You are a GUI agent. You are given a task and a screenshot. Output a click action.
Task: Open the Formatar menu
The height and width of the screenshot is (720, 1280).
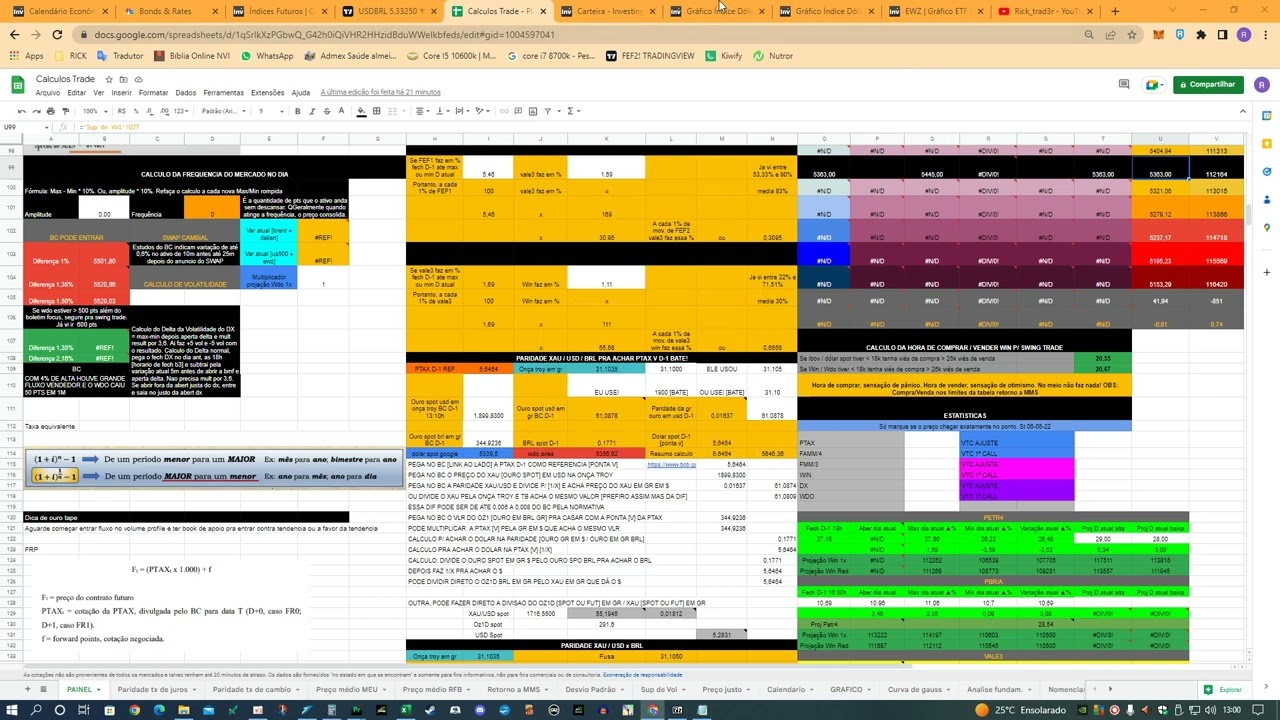pos(153,93)
